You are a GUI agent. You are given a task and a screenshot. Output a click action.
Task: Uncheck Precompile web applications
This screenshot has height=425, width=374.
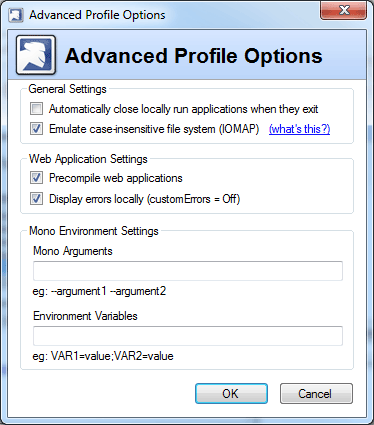(x=36, y=178)
